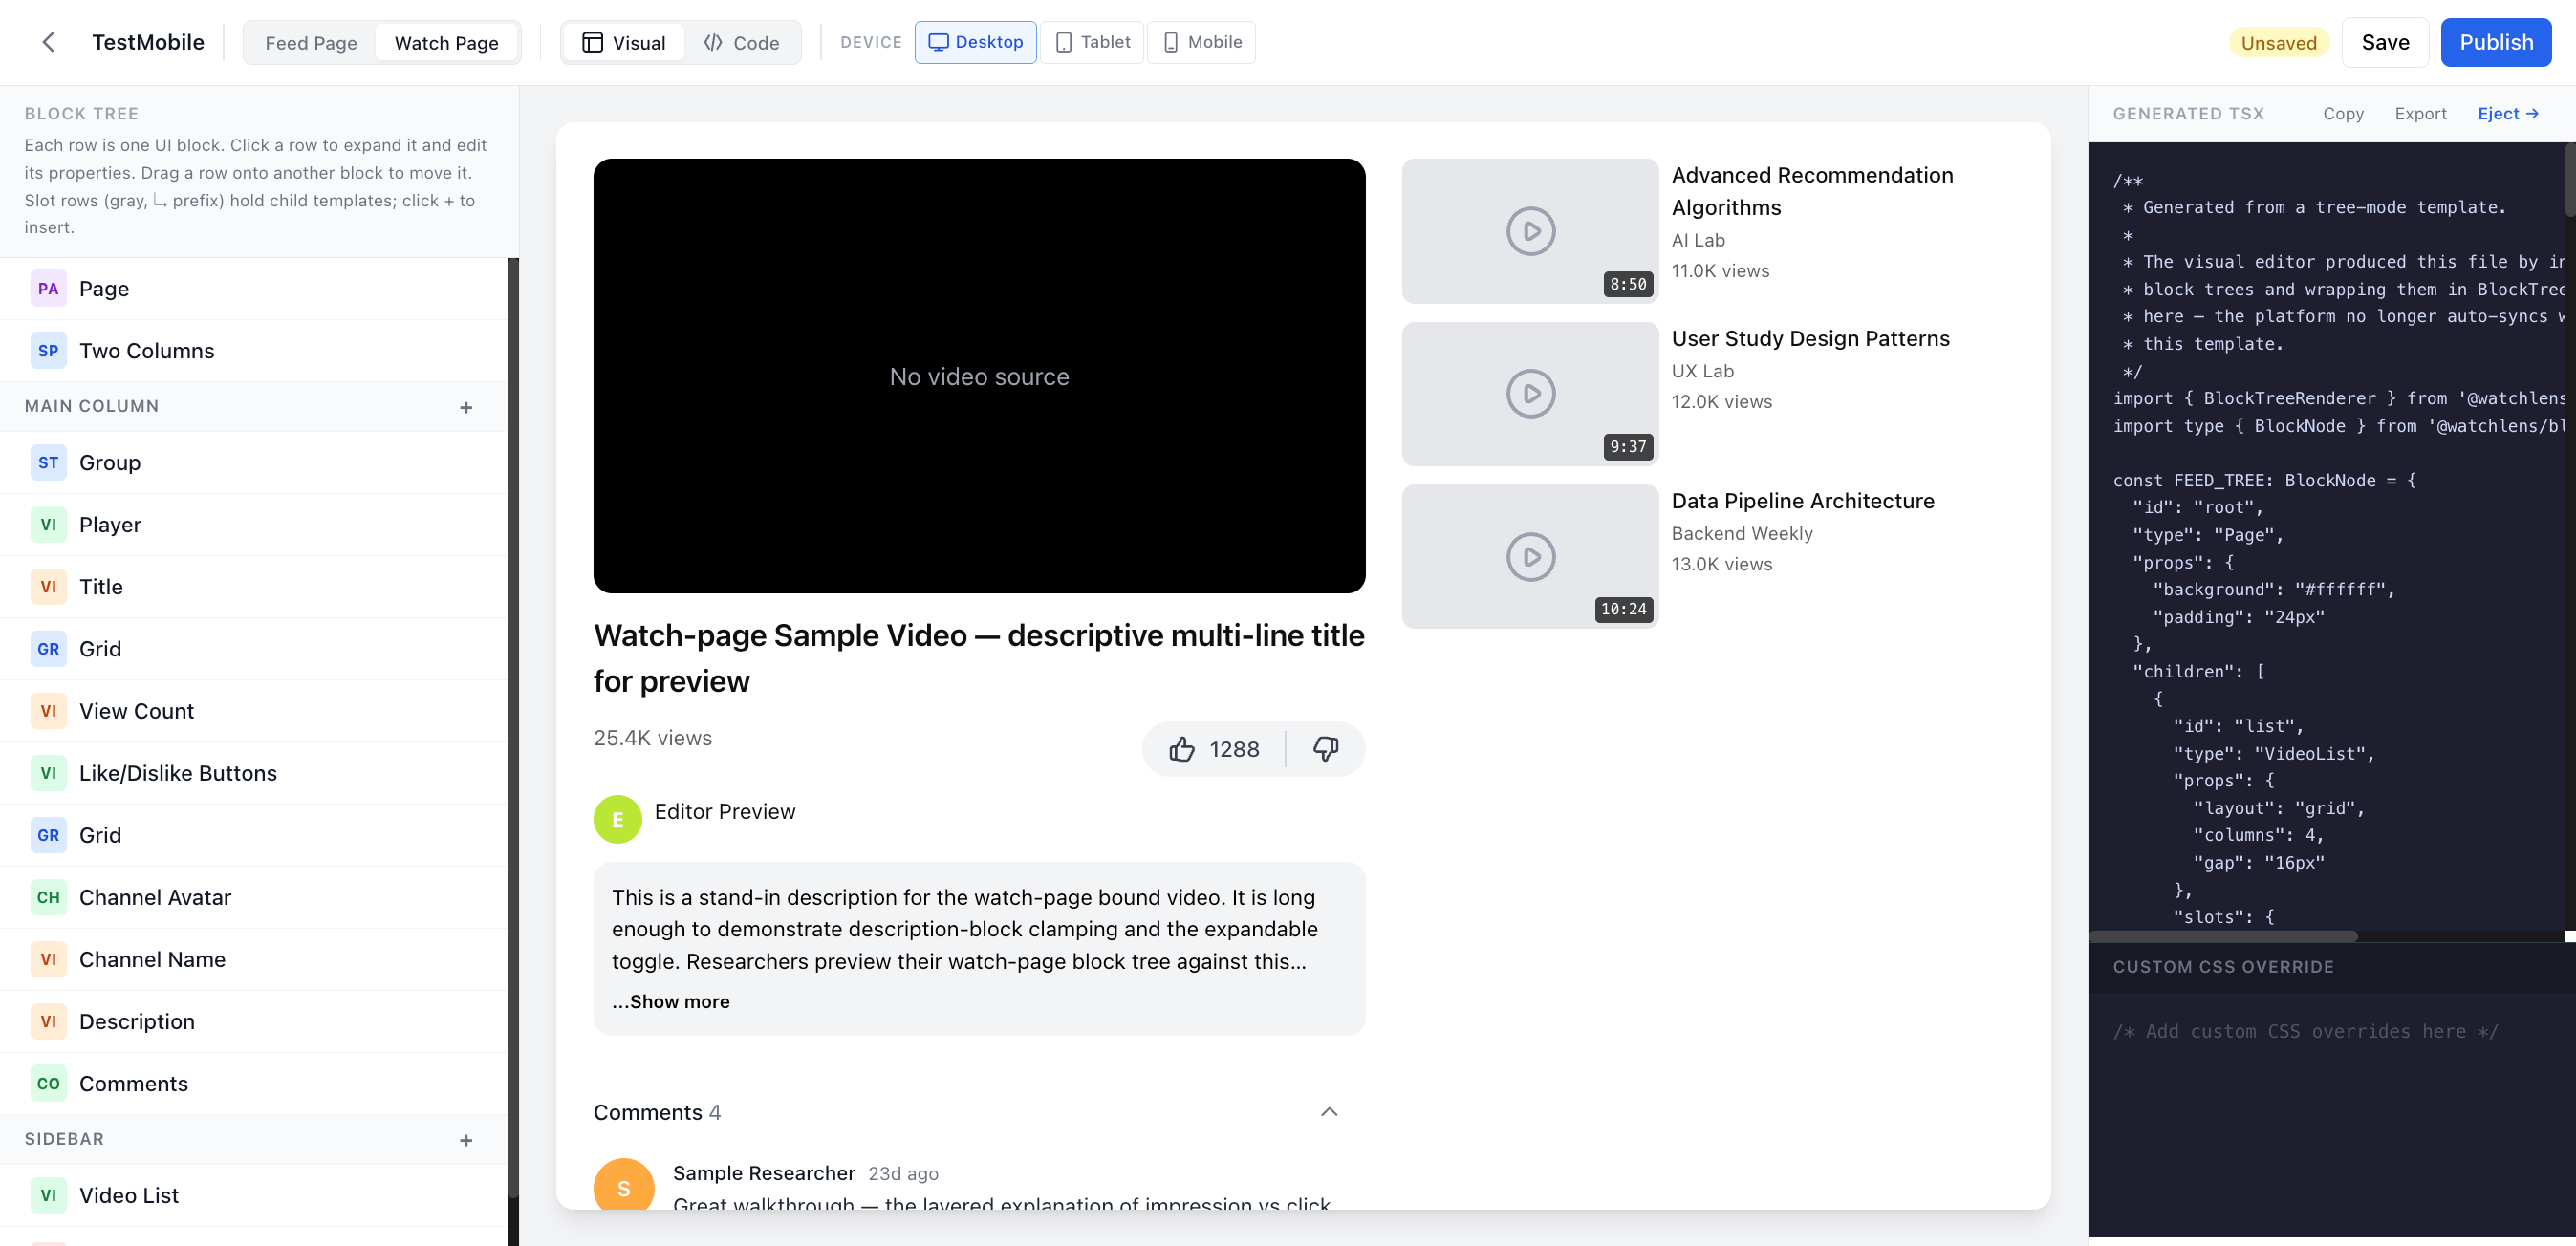Click the ST badge on the Group row
This screenshot has height=1246, width=2576.
tap(48, 463)
